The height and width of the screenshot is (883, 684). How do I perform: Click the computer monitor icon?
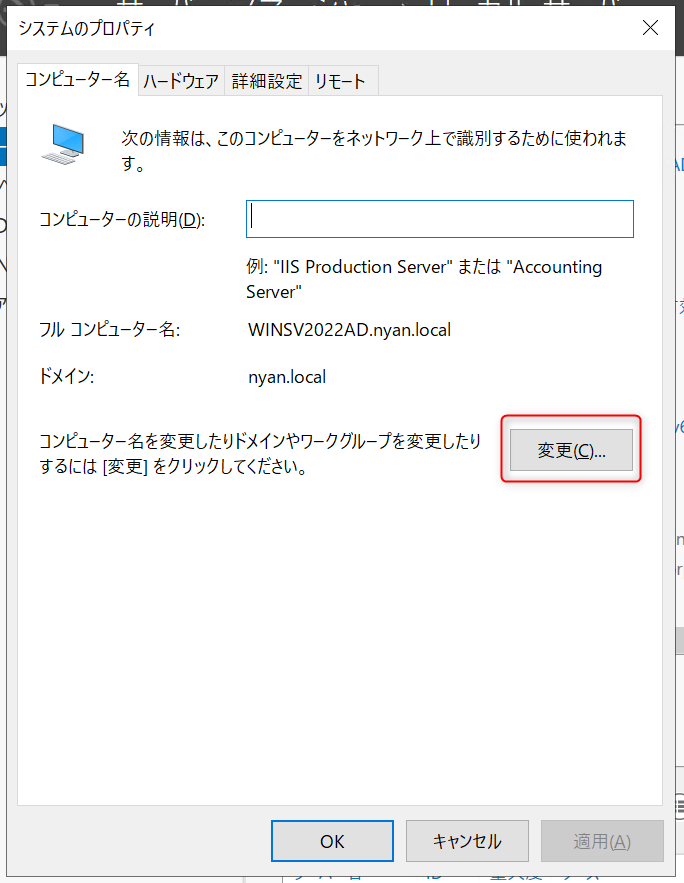click(64, 143)
